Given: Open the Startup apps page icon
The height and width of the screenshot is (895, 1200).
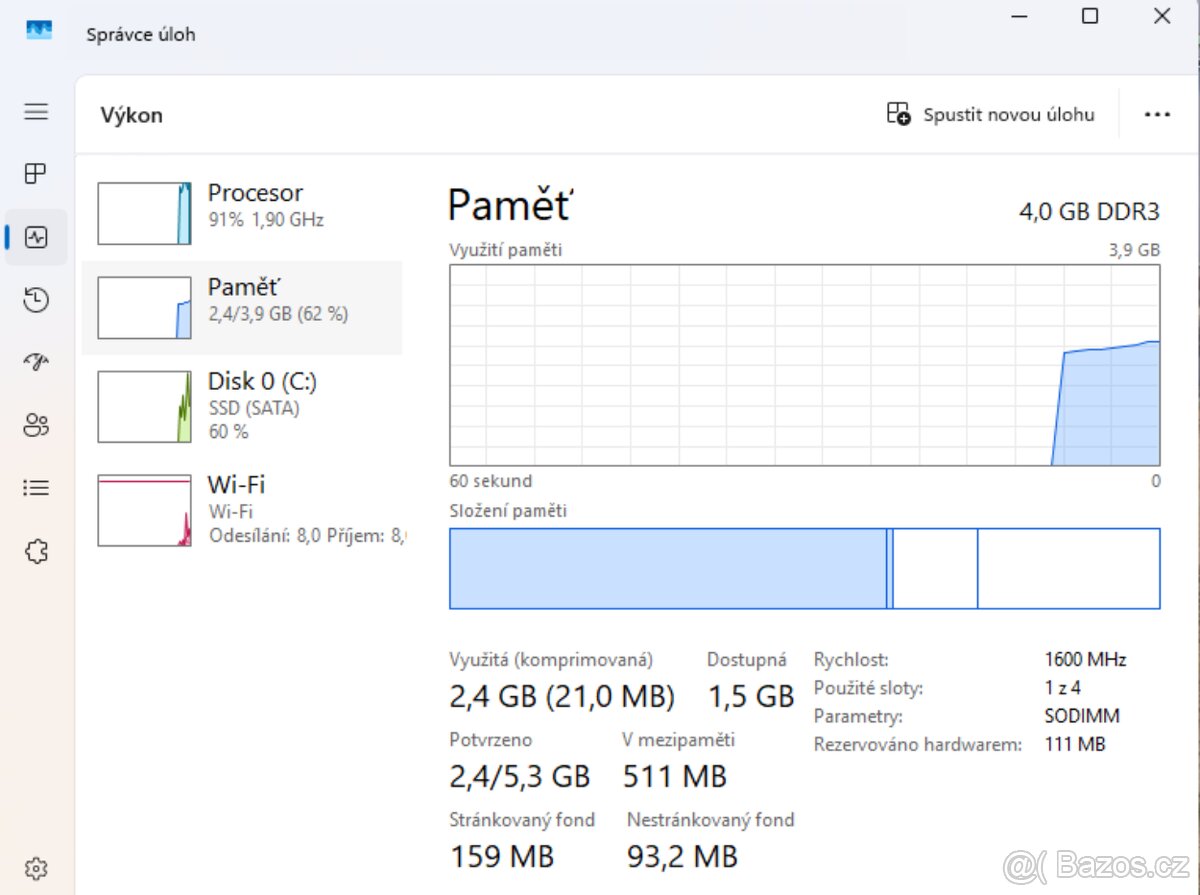Looking at the screenshot, I should click(x=36, y=362).
